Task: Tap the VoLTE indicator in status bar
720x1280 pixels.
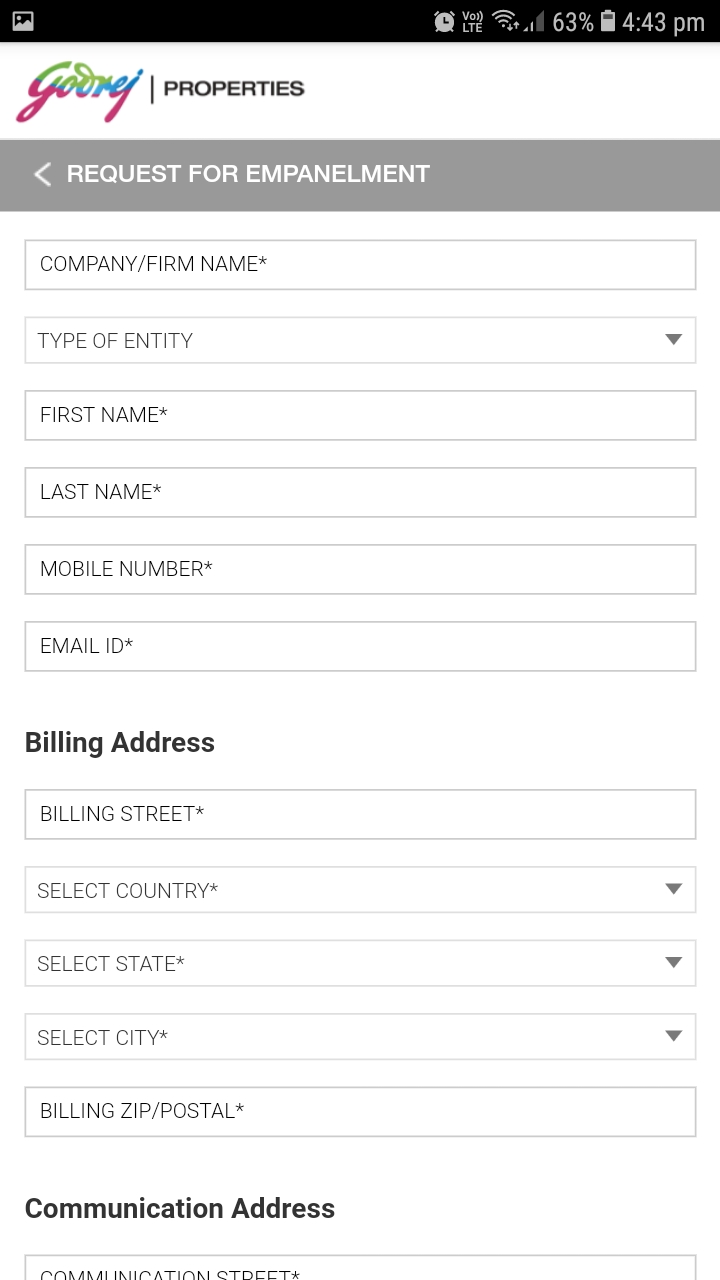Action: (x=473, y=21)
